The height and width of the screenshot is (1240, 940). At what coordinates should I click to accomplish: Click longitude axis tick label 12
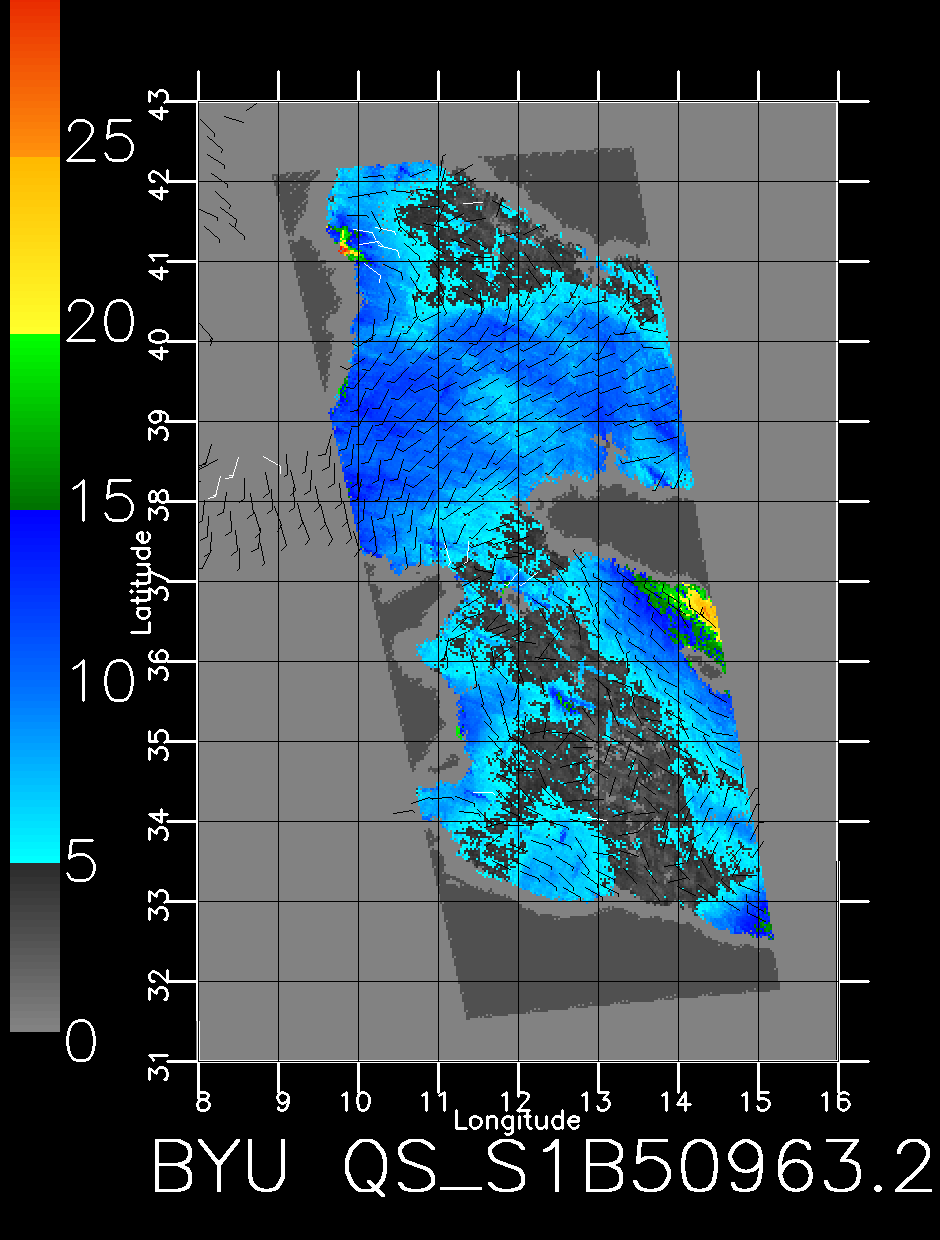click(517, 1101)
